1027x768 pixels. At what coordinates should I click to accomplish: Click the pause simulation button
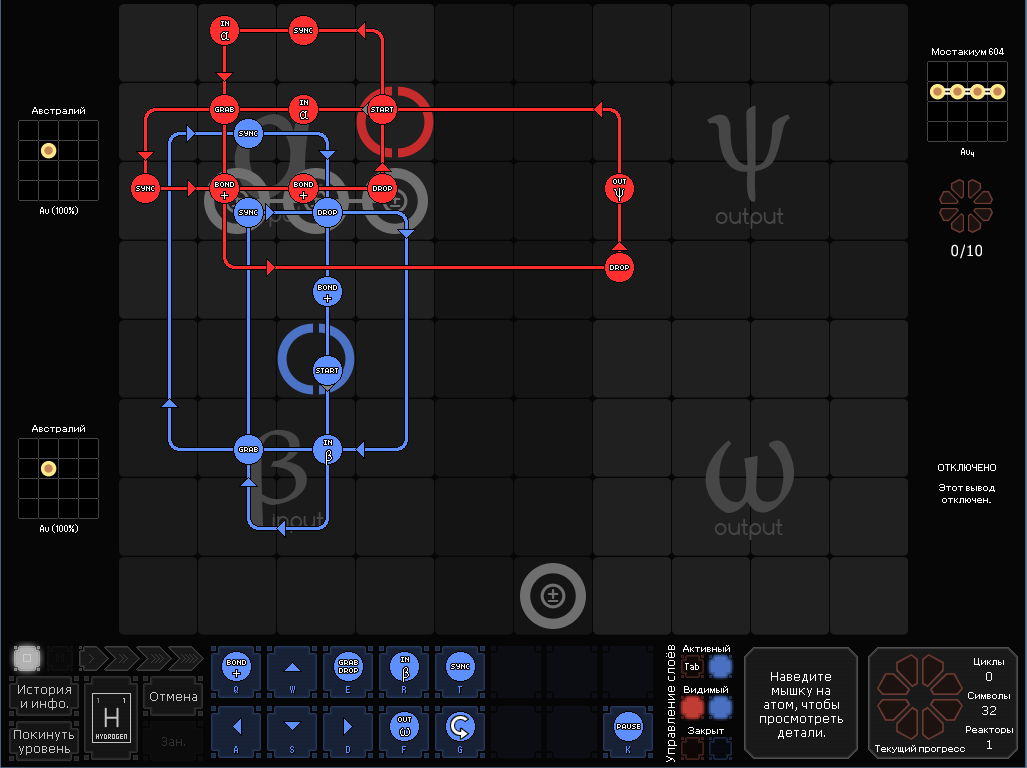(61, 658)
